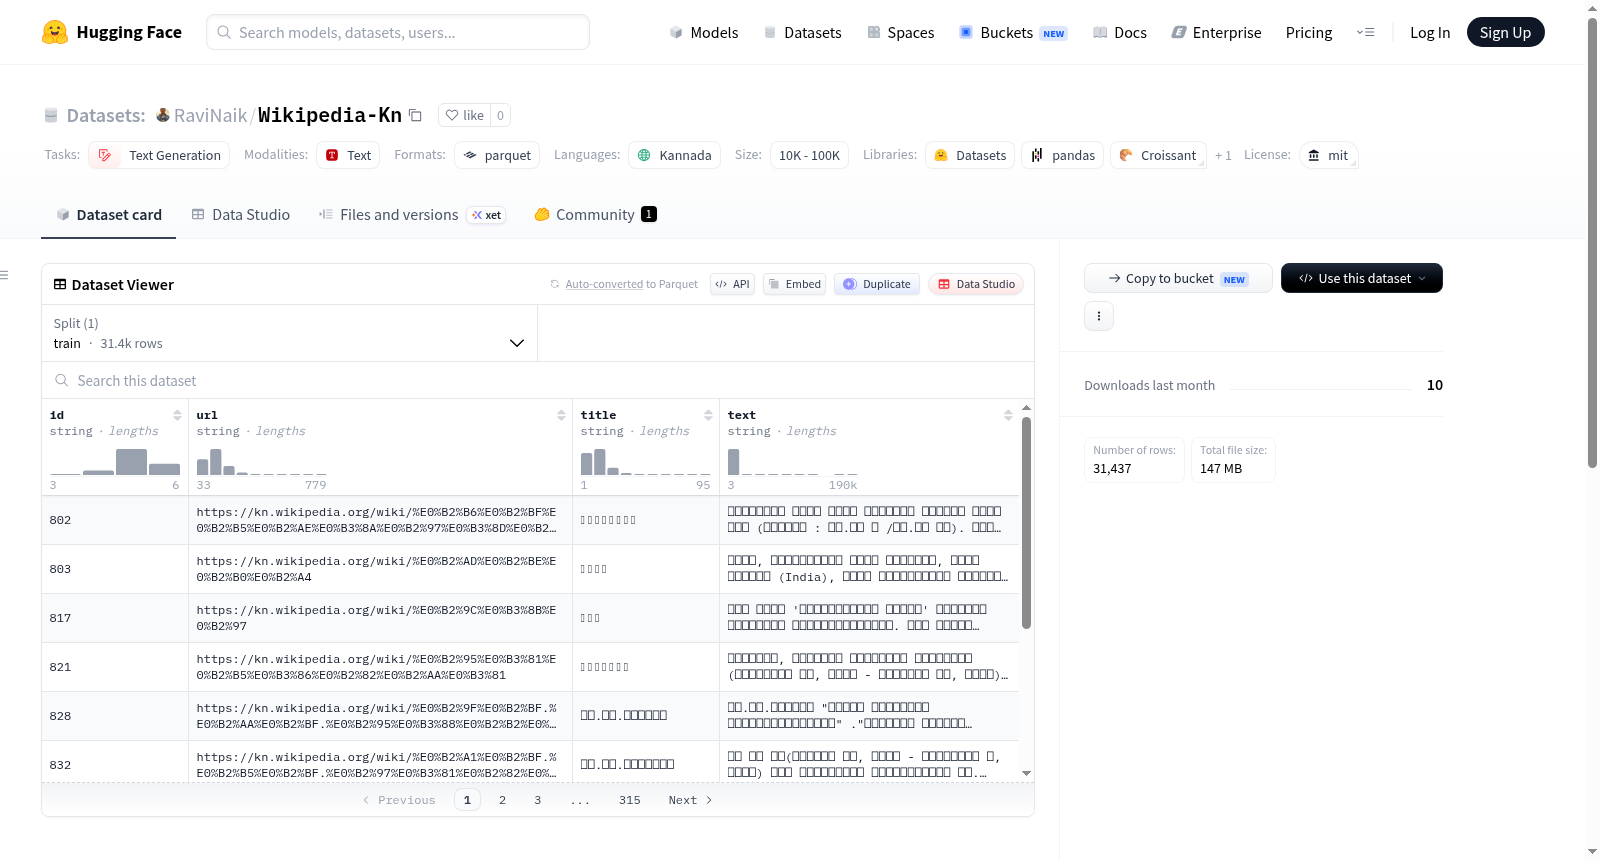Click the id lengths histogram

click(115, 462)
